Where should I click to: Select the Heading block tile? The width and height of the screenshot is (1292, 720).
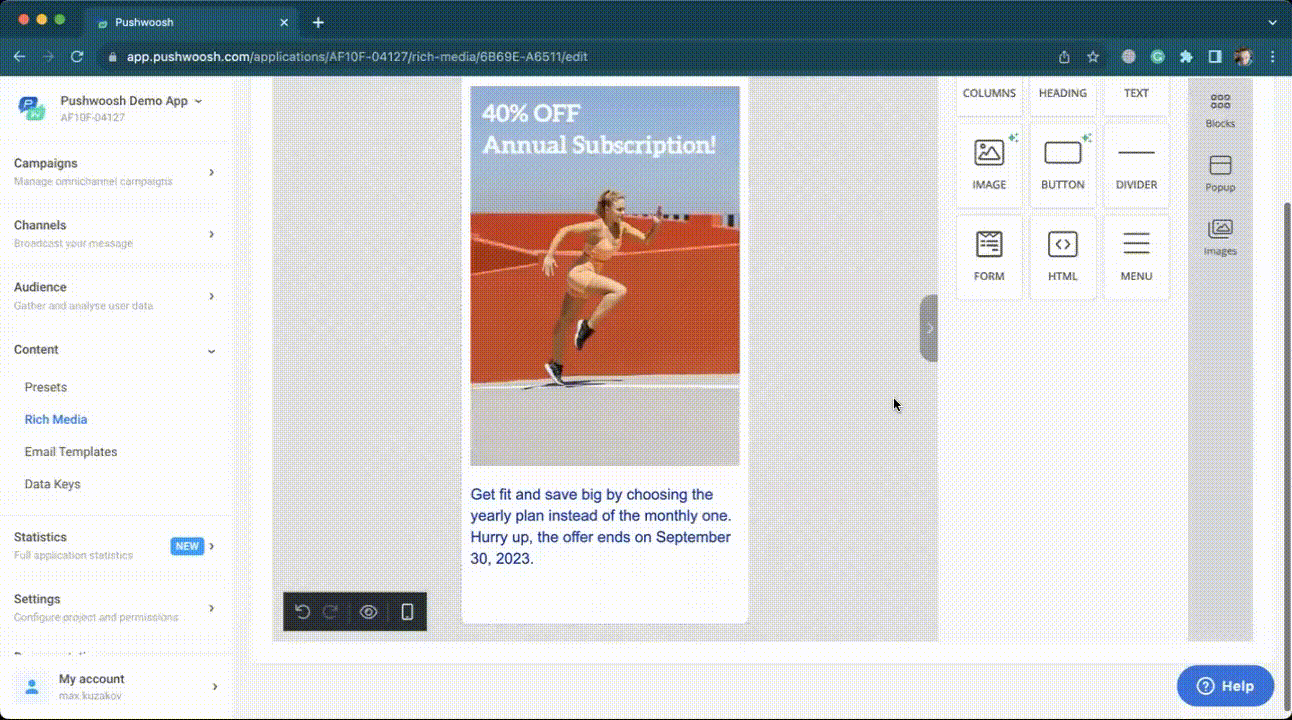coord(1062,96)
